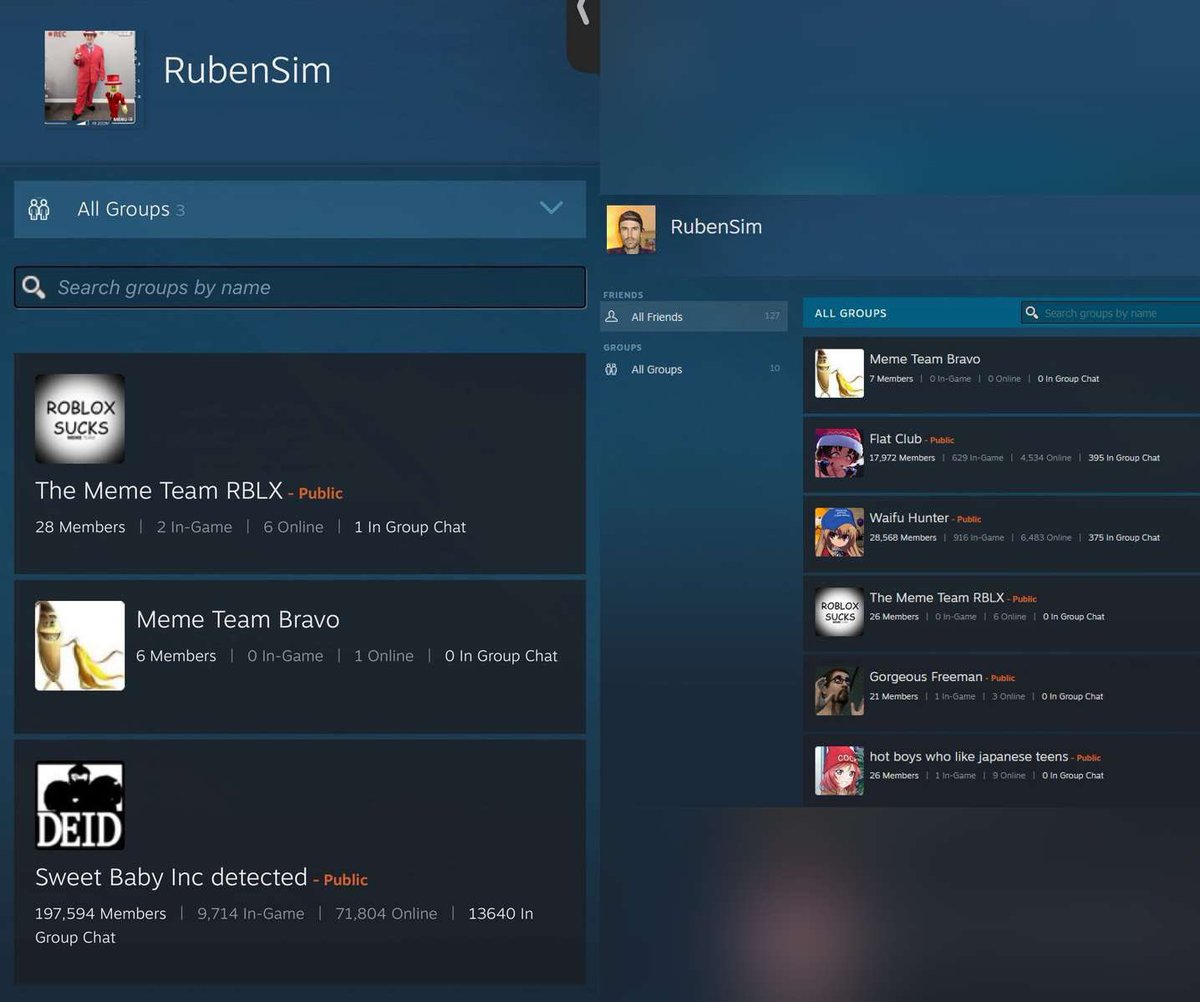Focus the small Search groups by name field

point(1110,313)
